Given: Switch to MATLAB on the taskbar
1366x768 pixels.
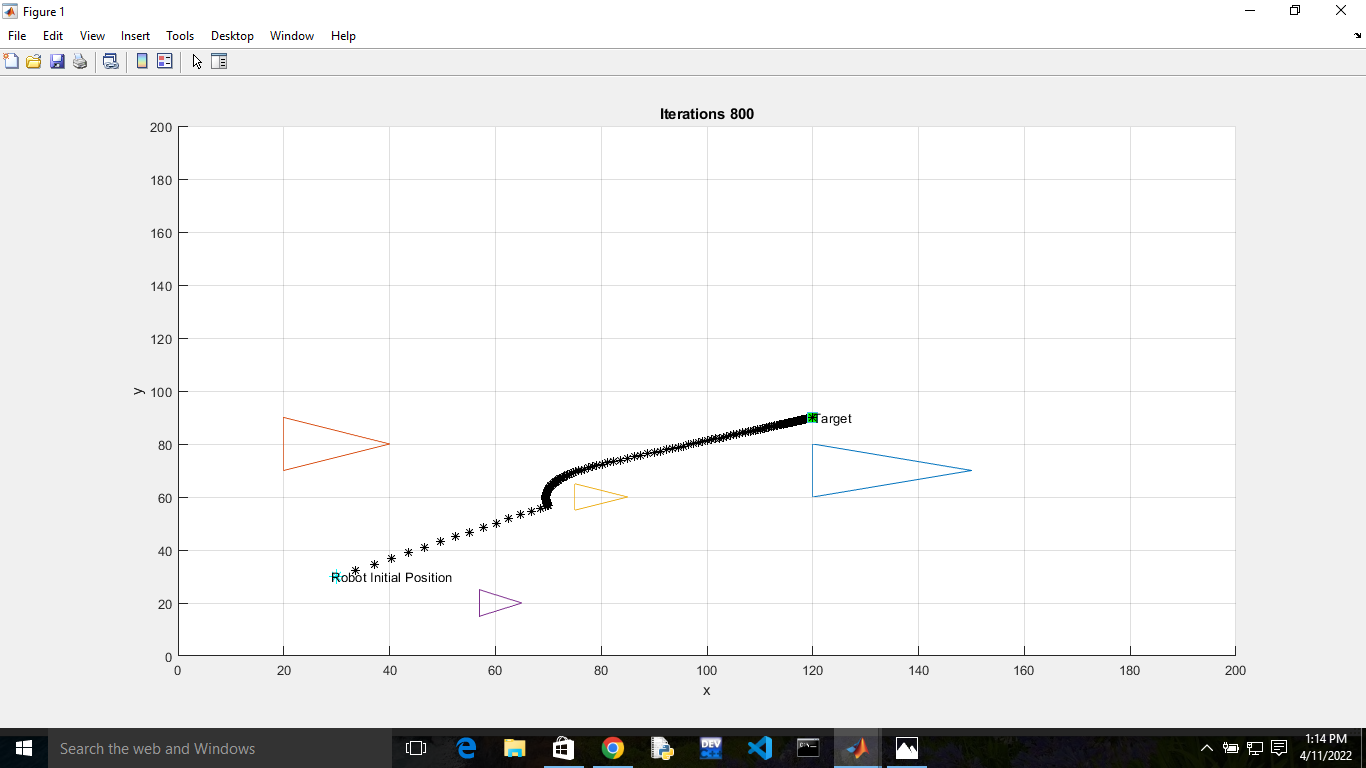Looking at the screenshot, I should coord(856,748).
